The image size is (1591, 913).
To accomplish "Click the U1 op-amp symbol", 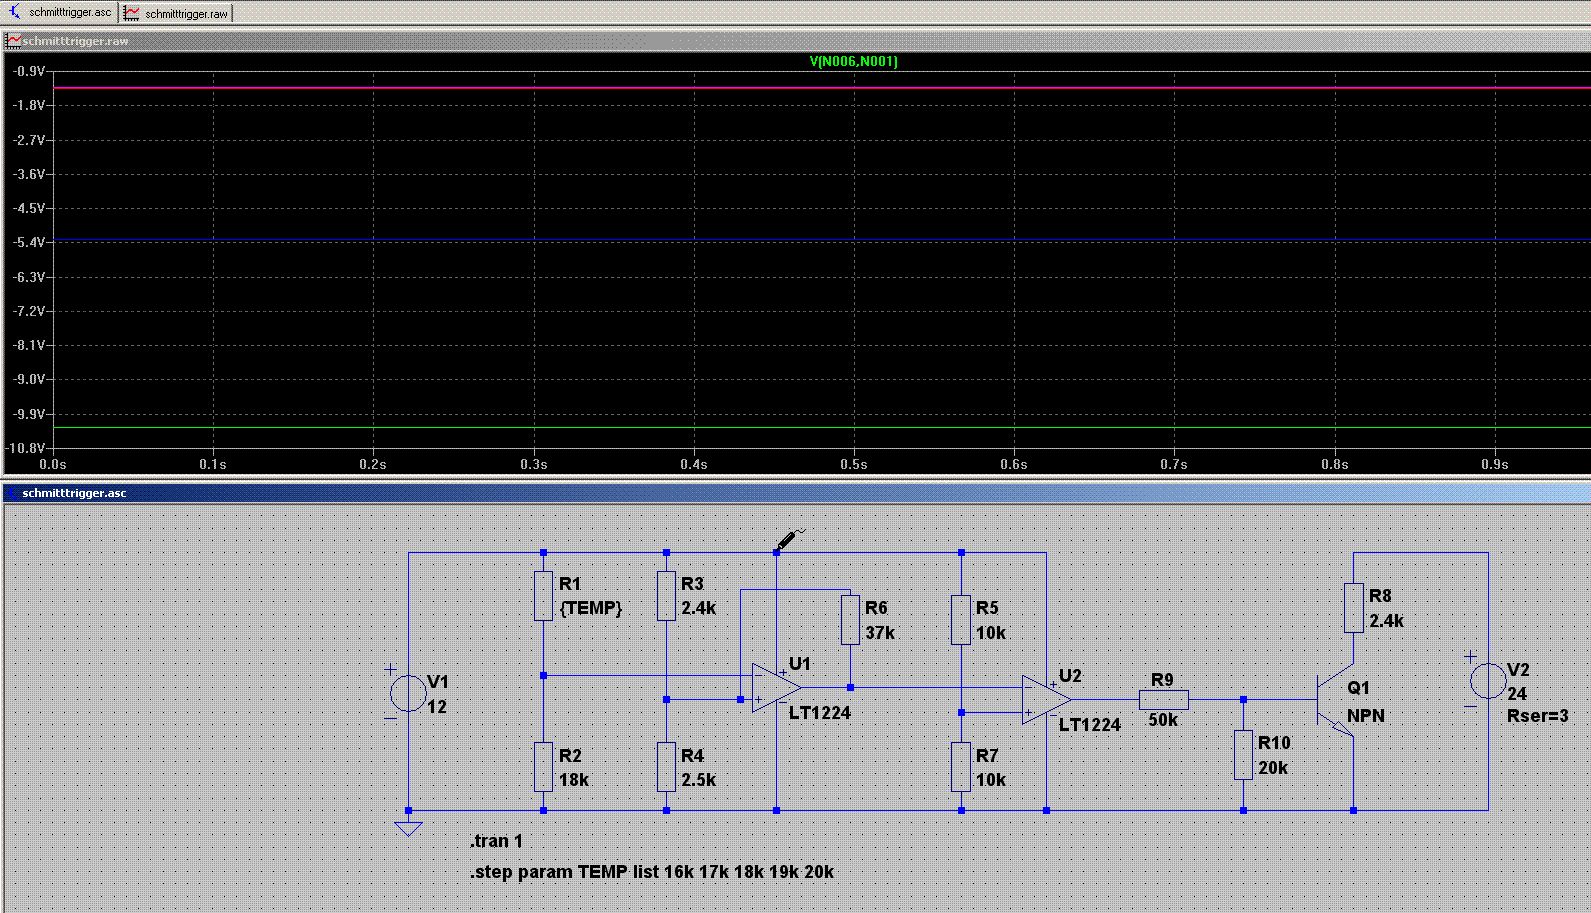I will tap(774, 688).
